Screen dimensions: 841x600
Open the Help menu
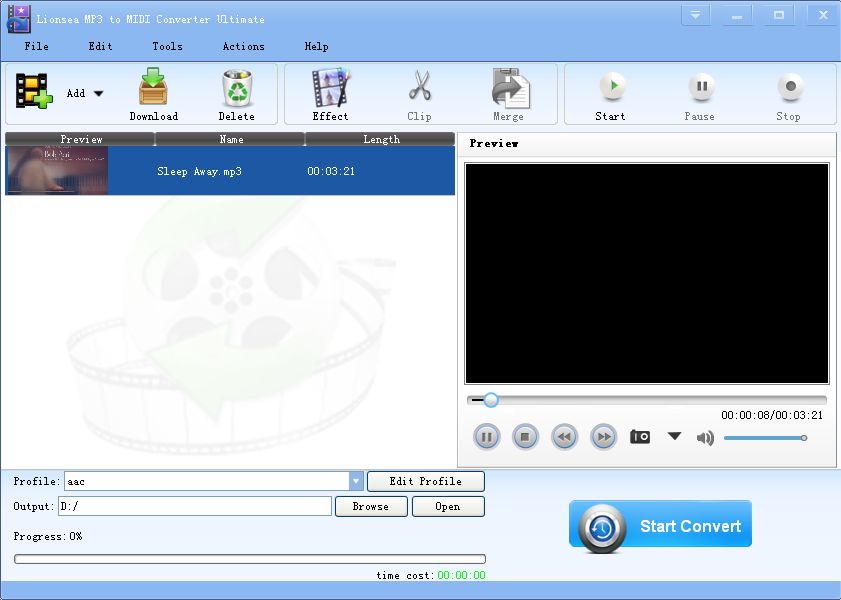(316, 46)
